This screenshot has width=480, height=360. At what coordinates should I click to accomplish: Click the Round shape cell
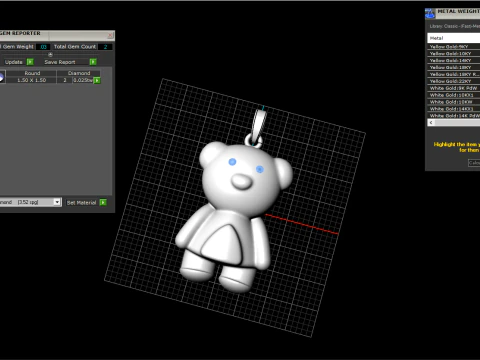(32, 73)
